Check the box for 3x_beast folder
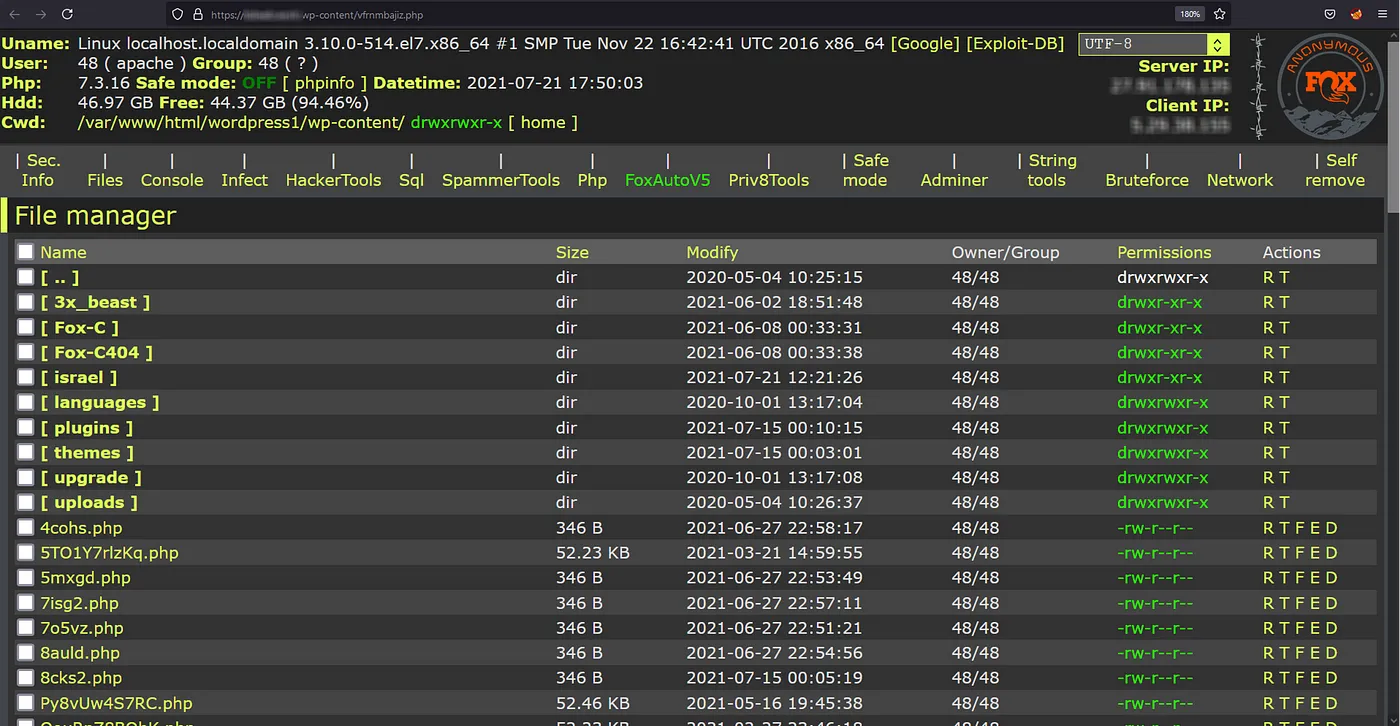Viewport: 1400px width, 726px height. [25, 302]
